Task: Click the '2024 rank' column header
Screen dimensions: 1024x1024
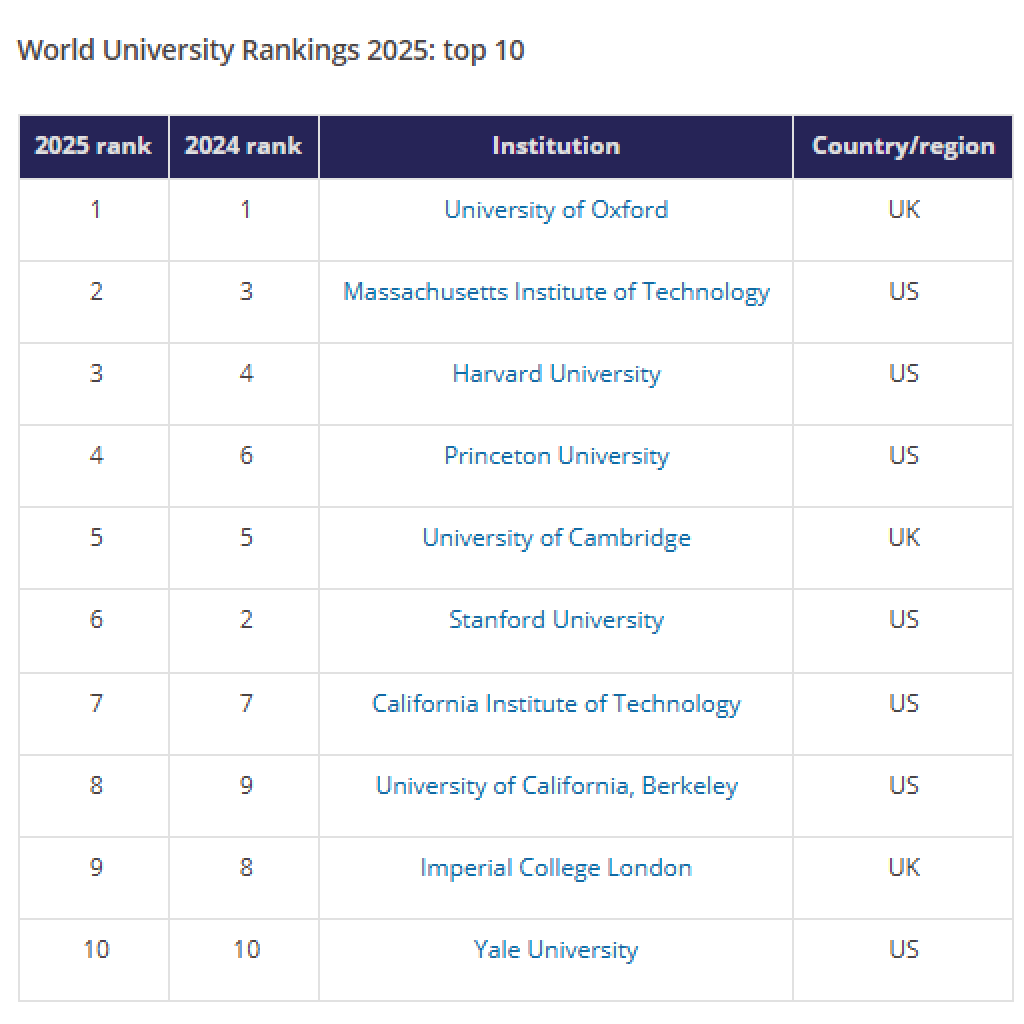Action: point(244,146)
